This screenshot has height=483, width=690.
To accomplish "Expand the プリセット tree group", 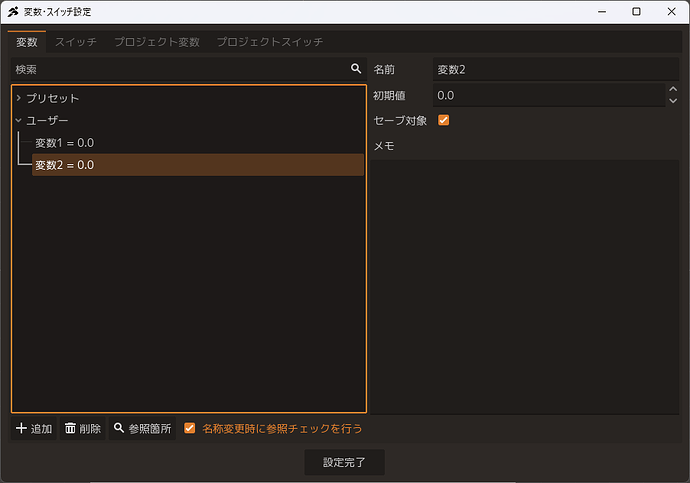I will (18, 98).
